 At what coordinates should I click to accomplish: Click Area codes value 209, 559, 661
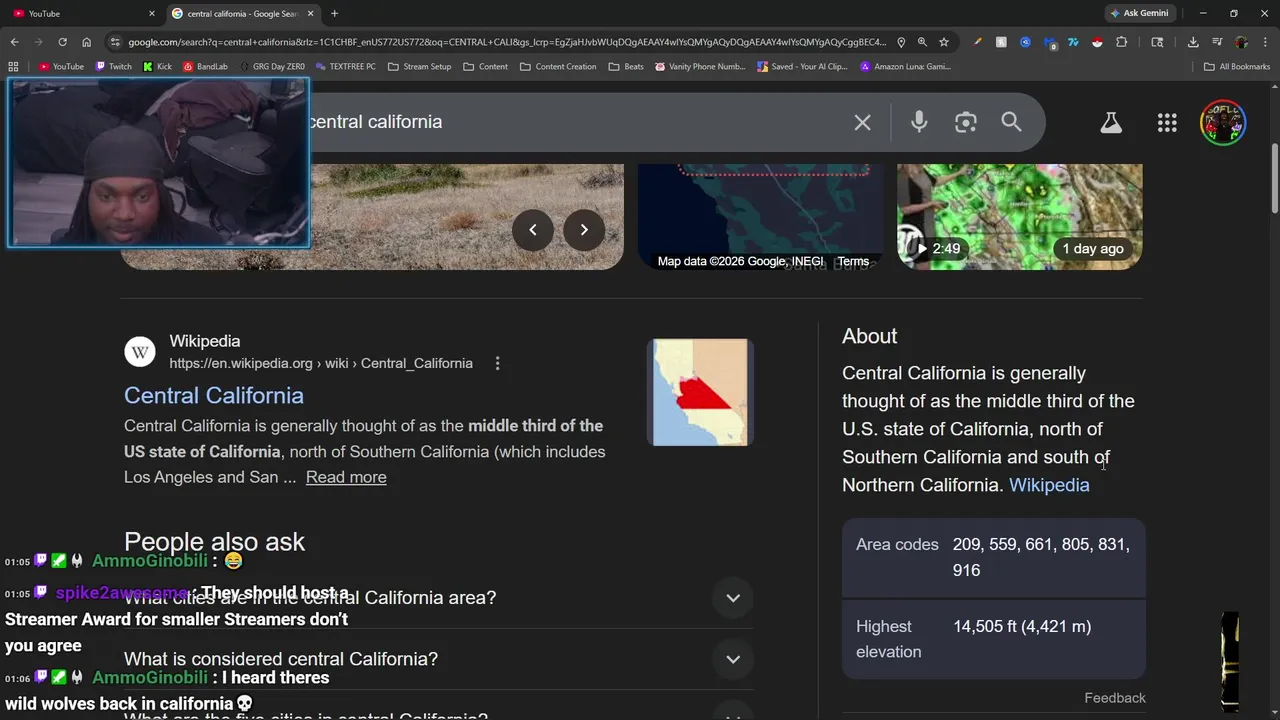click(1041, 557)
